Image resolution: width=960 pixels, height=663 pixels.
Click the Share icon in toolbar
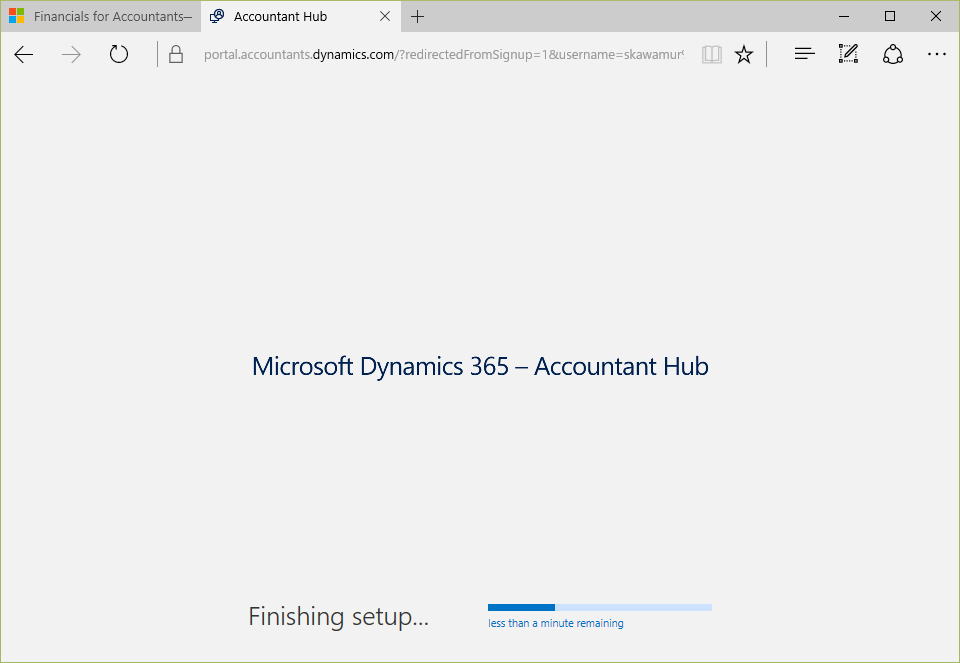click(893, 54)
